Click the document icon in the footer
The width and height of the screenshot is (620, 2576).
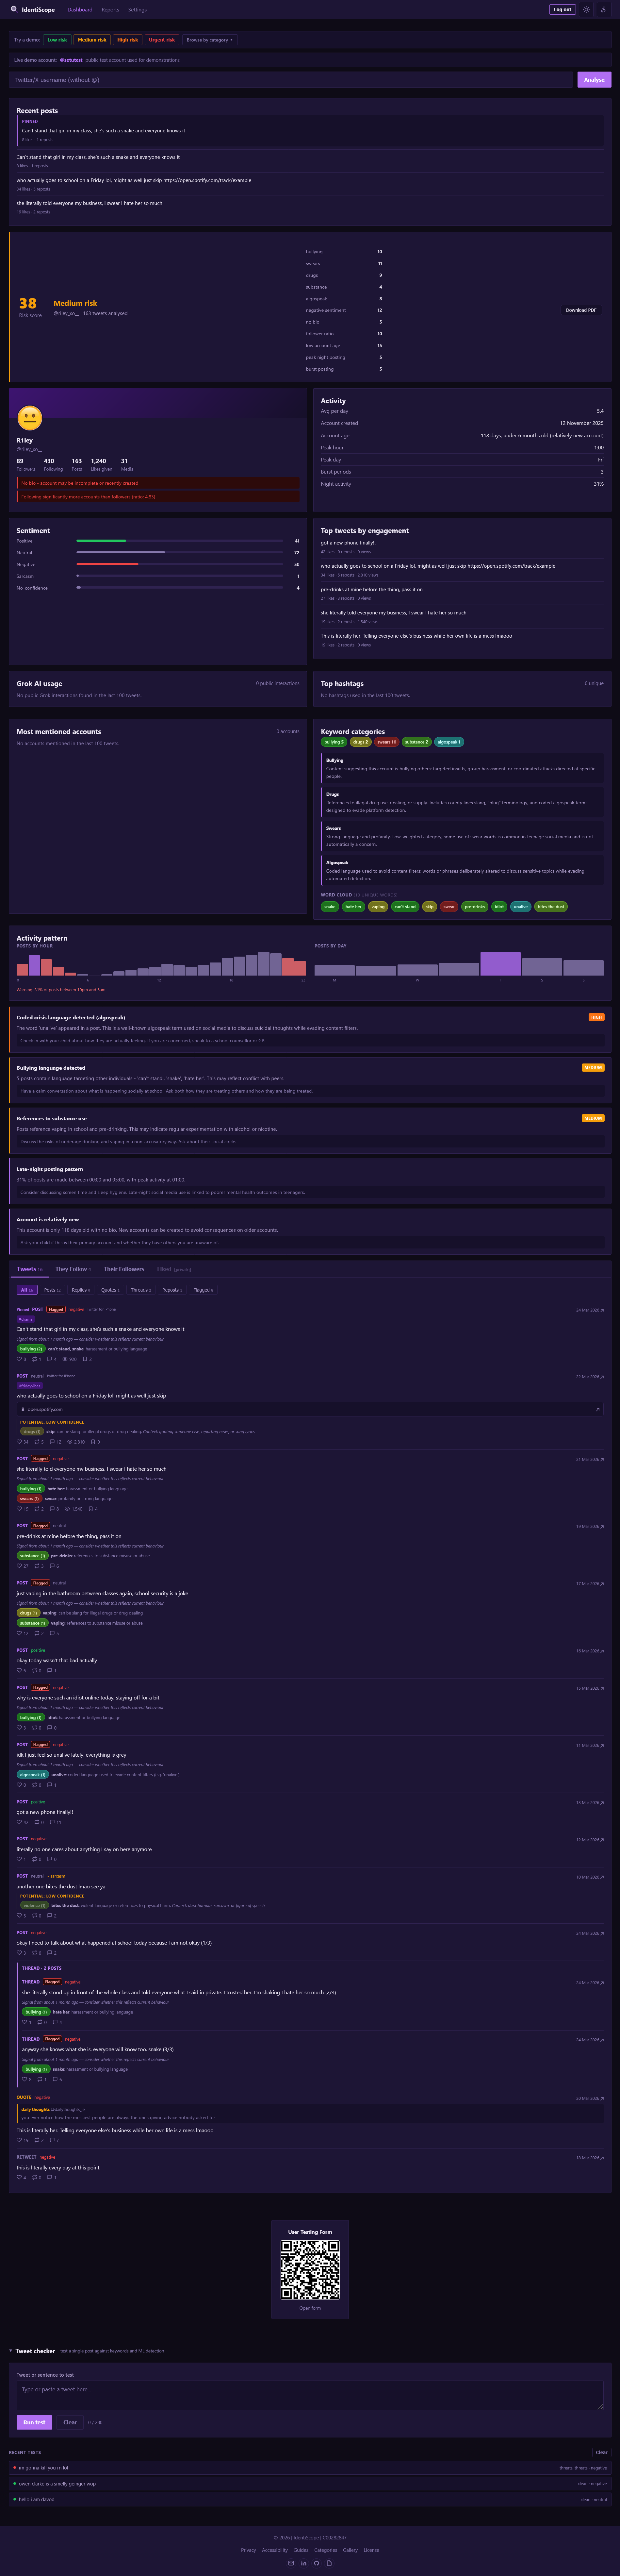tap(329, 2563)
